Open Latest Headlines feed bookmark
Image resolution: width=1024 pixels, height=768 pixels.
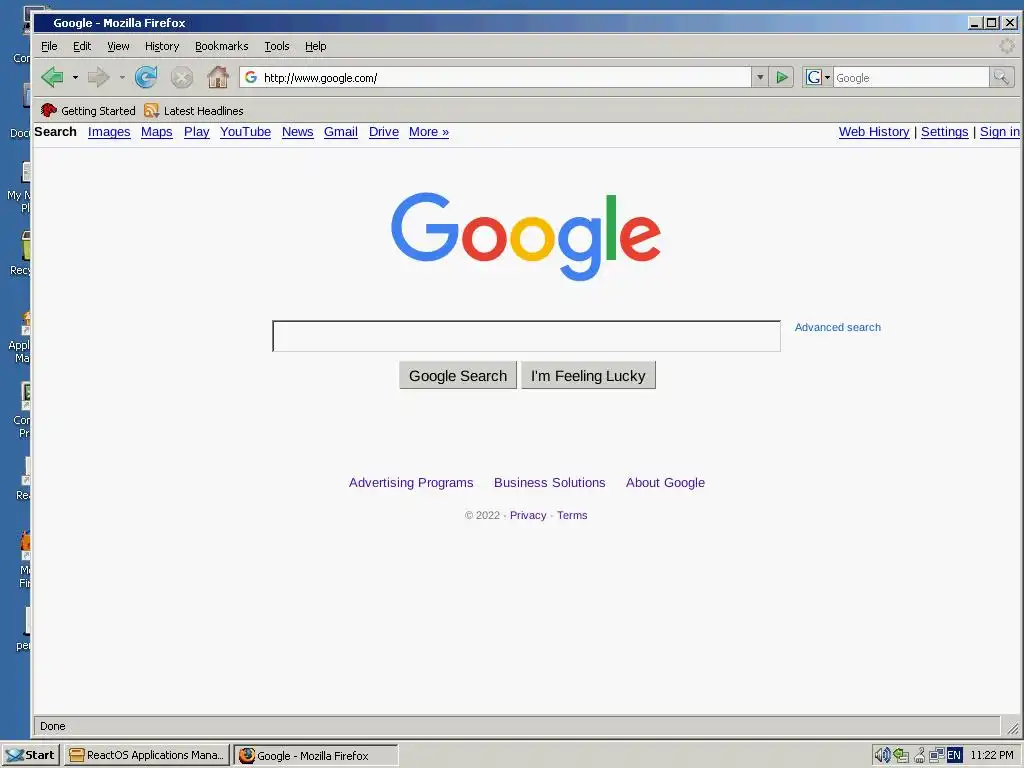pyautogui.click(x=194, y=110)
